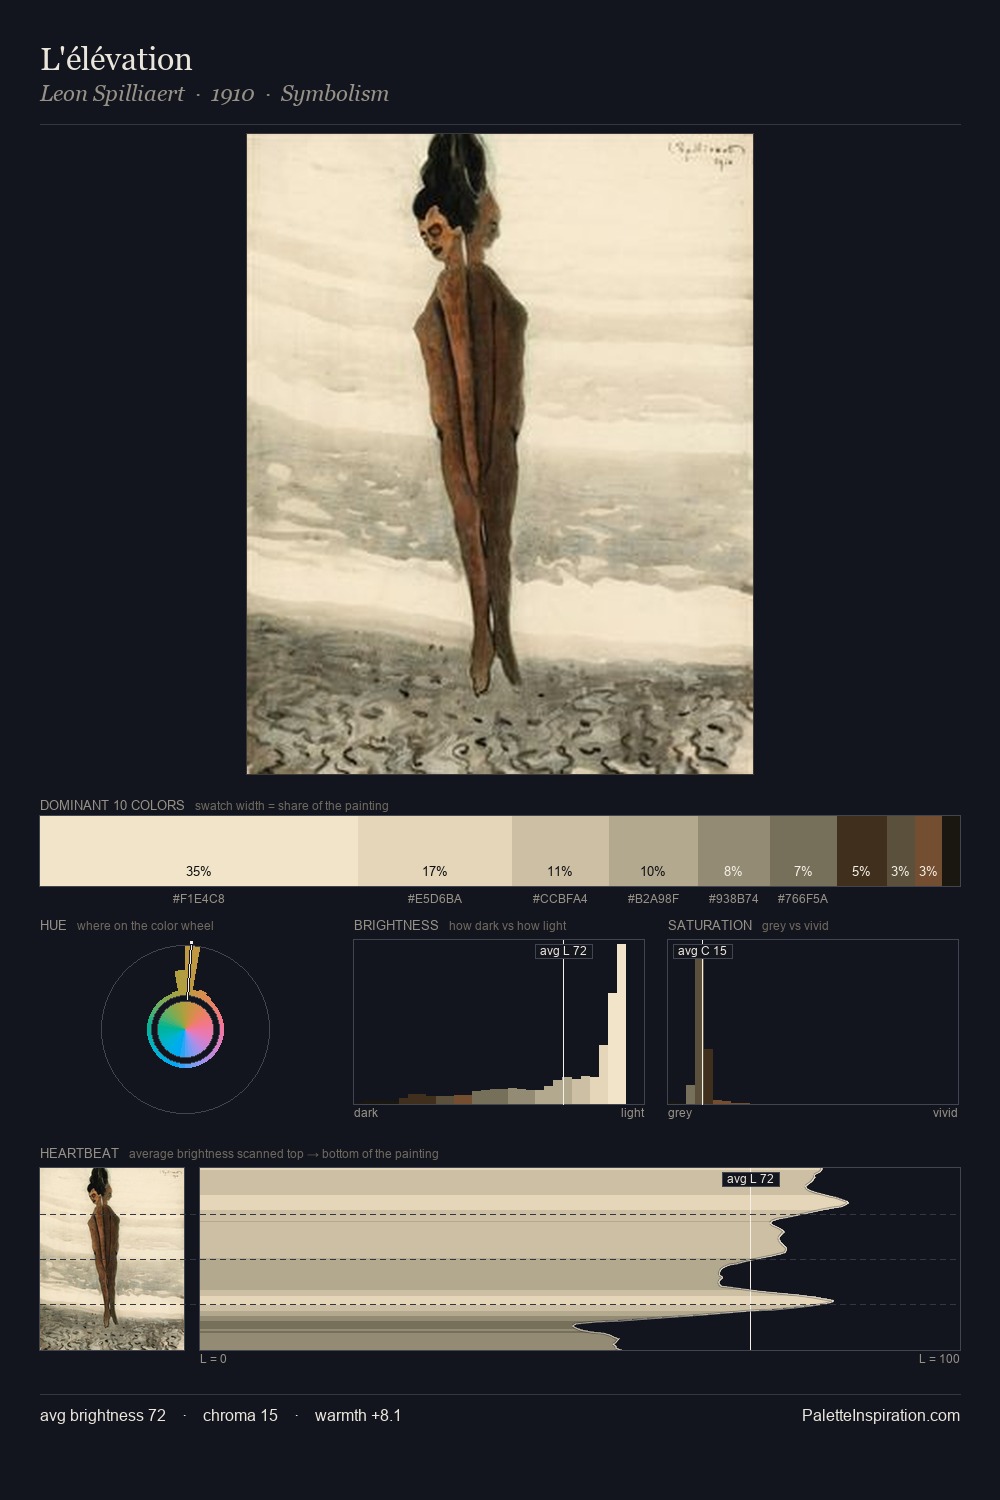Screen dimensions: 1000x1500
Task: Click the 'L = 0' axis label
Action: click(x=213, y=1359)
